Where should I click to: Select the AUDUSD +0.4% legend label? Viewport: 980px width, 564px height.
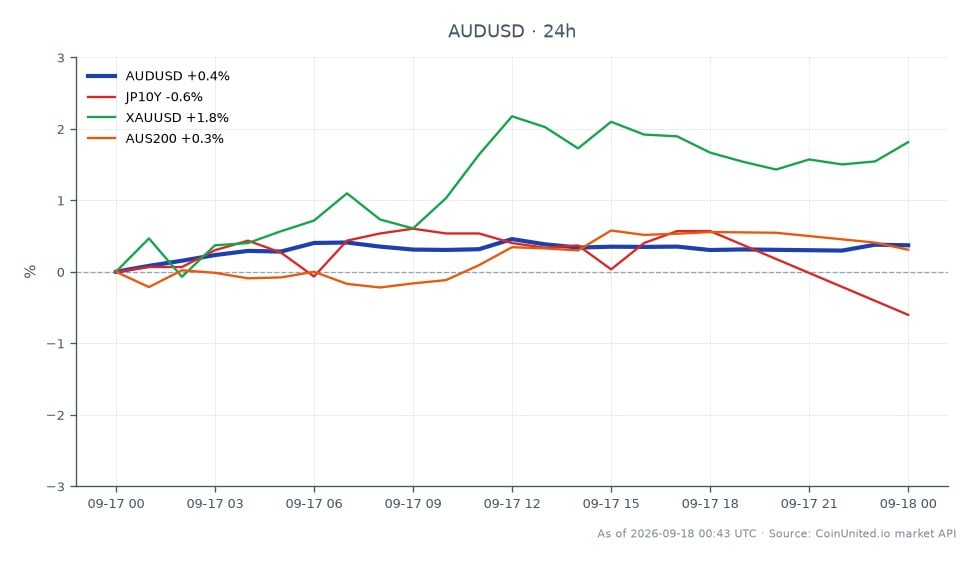pyautogui.click(x=178, y=76)
